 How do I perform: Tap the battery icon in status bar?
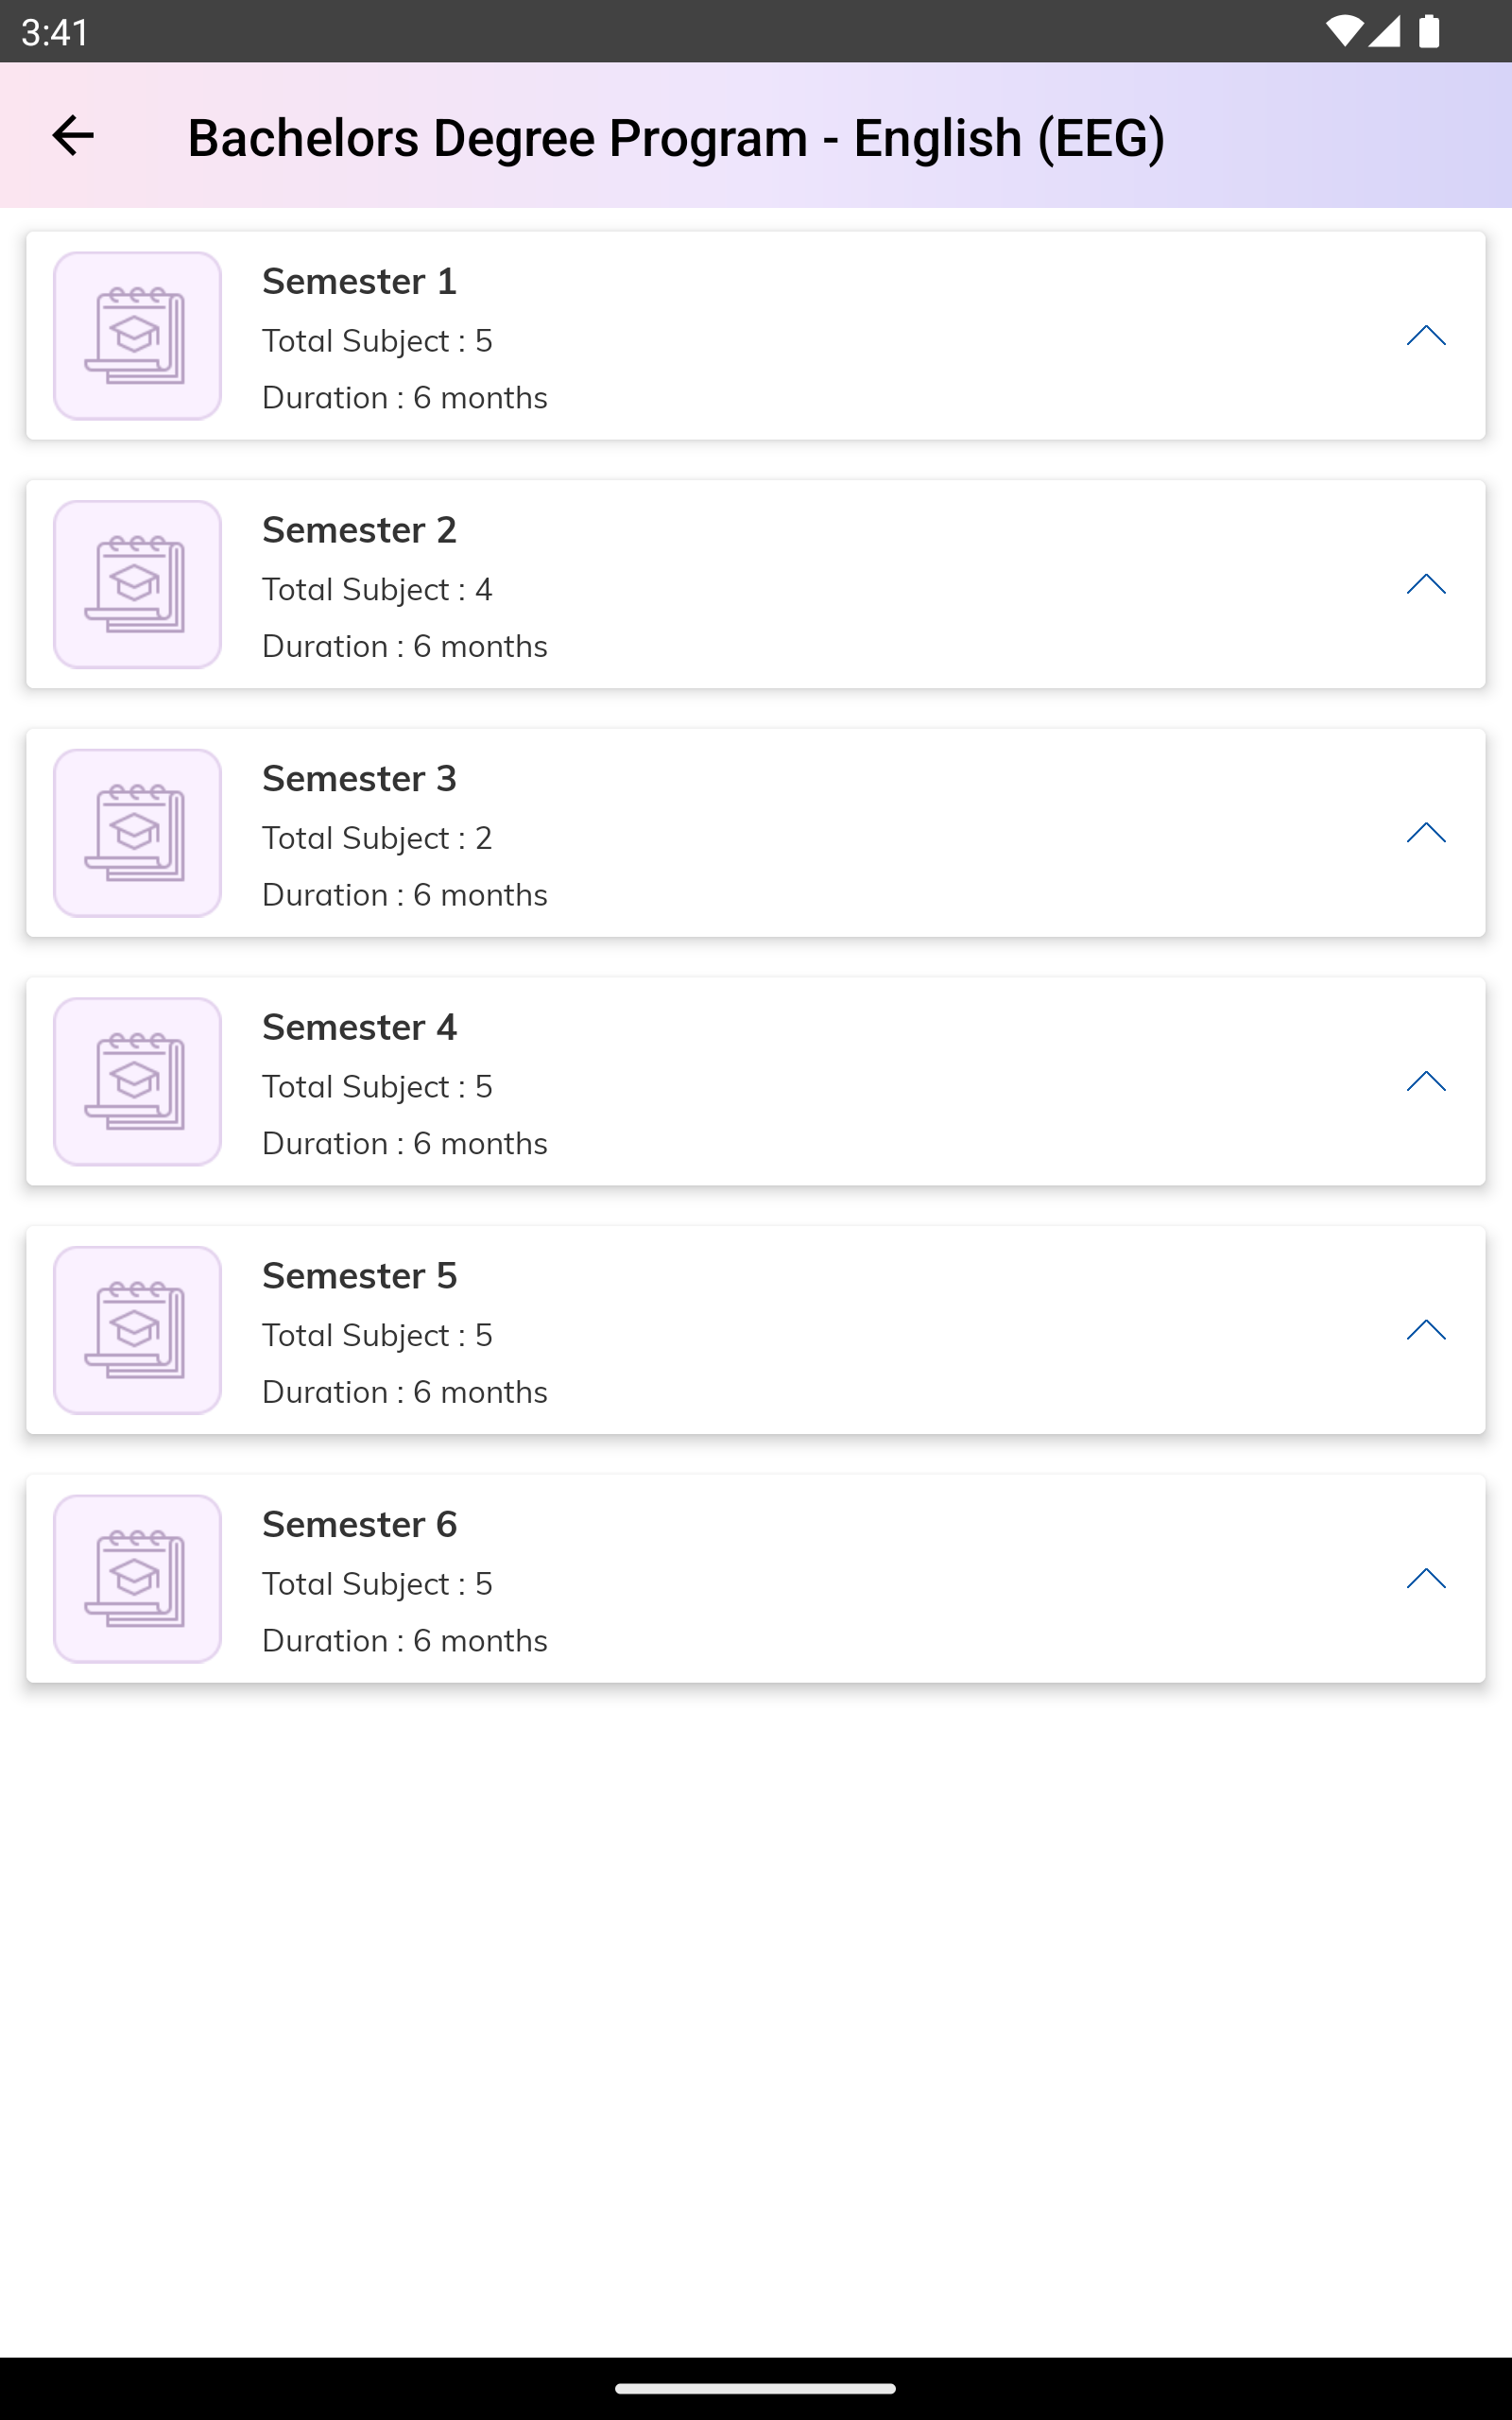1429,31
